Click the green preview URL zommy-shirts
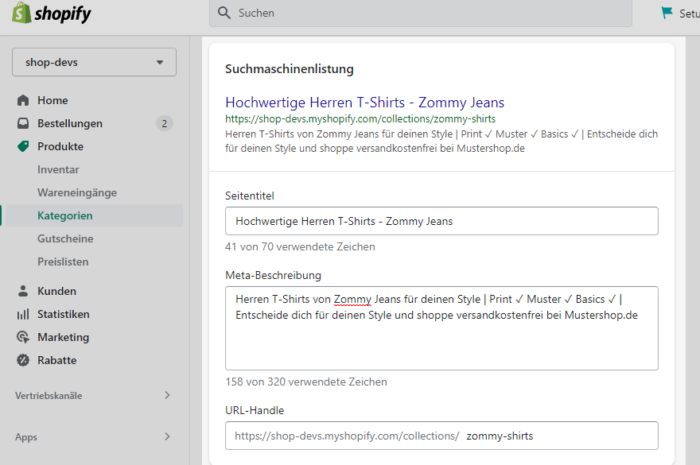This screenshot has height=465, width=700. tap(360, 119)
